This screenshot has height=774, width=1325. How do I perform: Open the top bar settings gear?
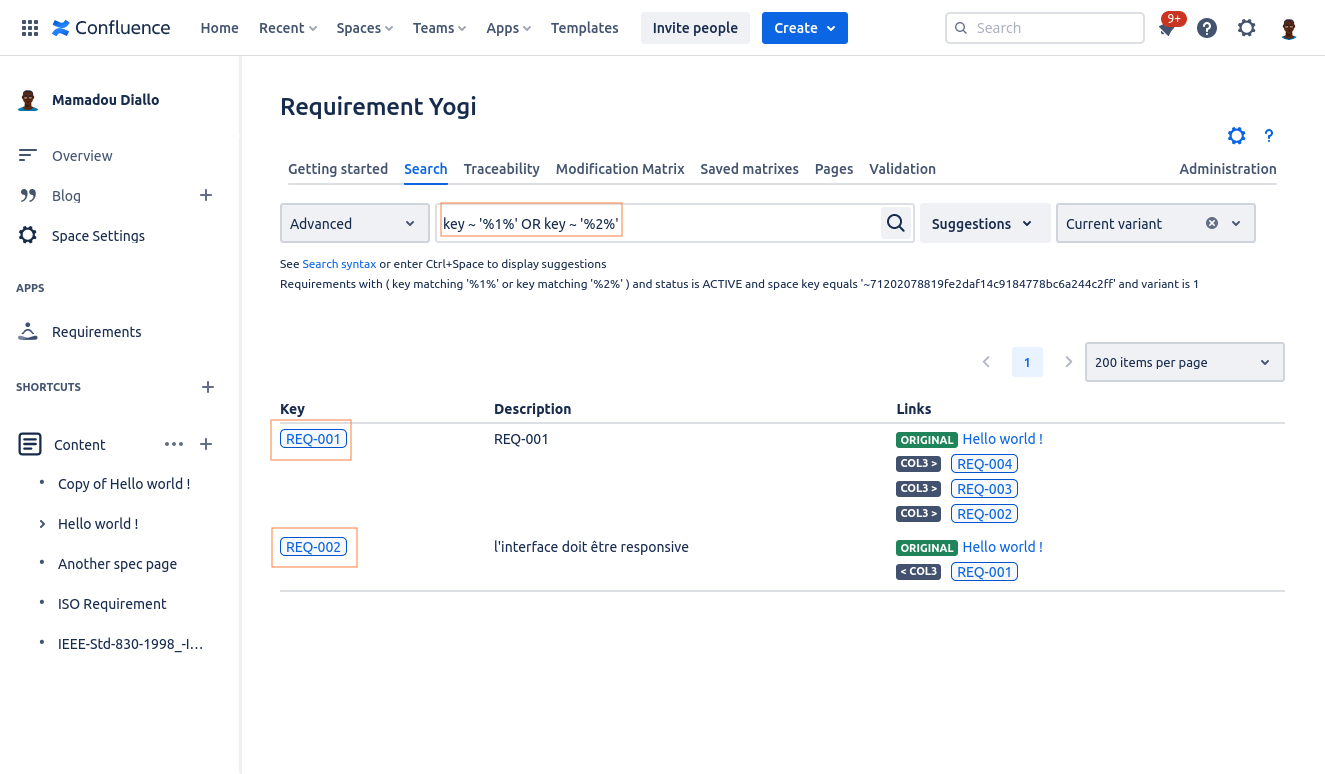(1246, 28)
